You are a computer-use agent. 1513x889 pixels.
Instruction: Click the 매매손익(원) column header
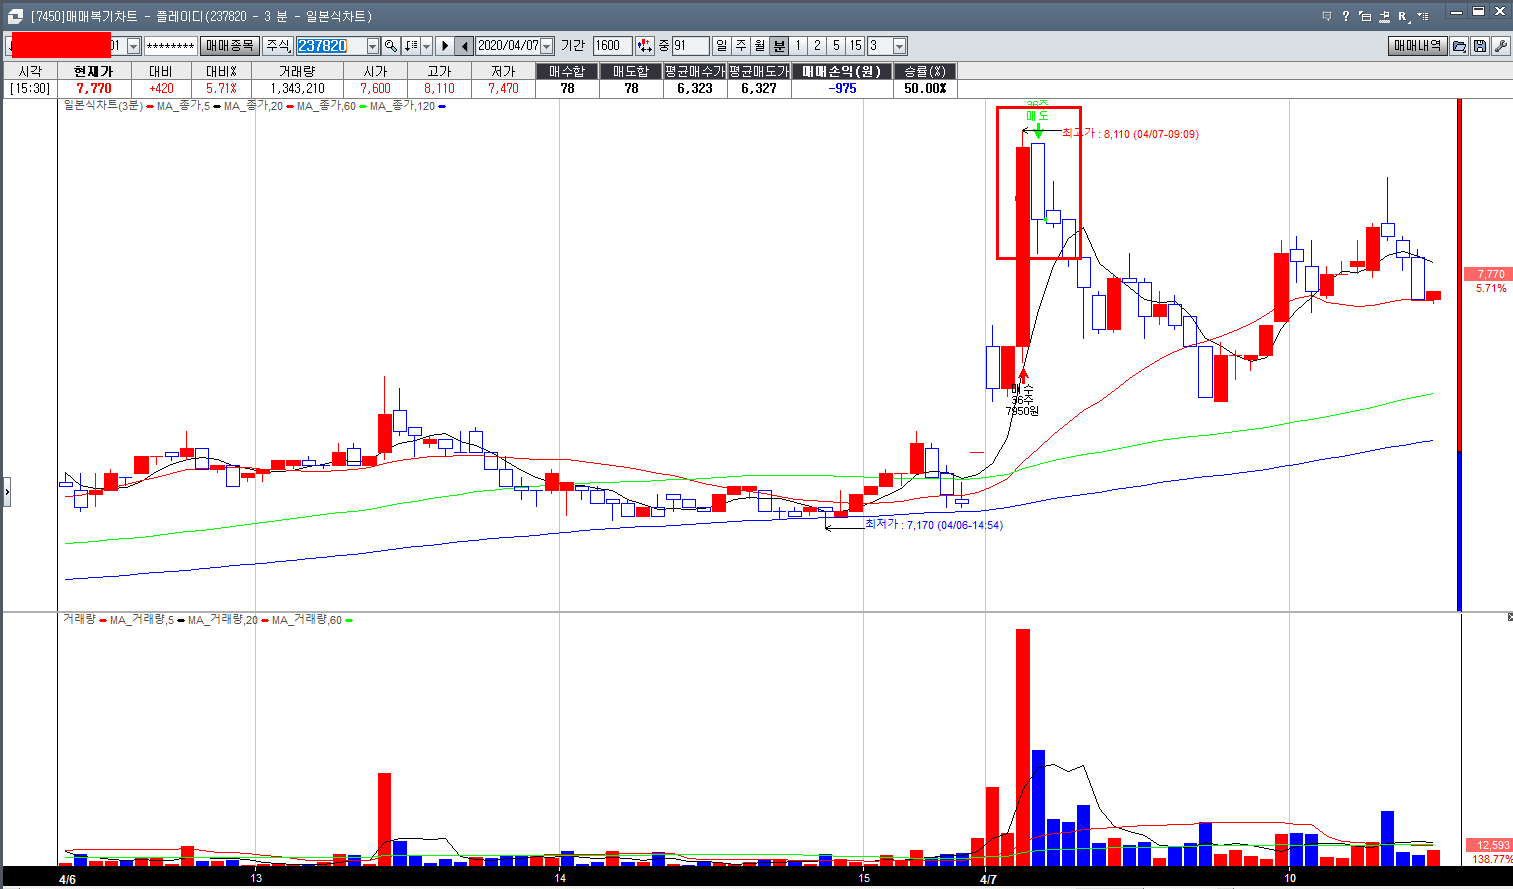pyautogui.click(x=842, y=71)
